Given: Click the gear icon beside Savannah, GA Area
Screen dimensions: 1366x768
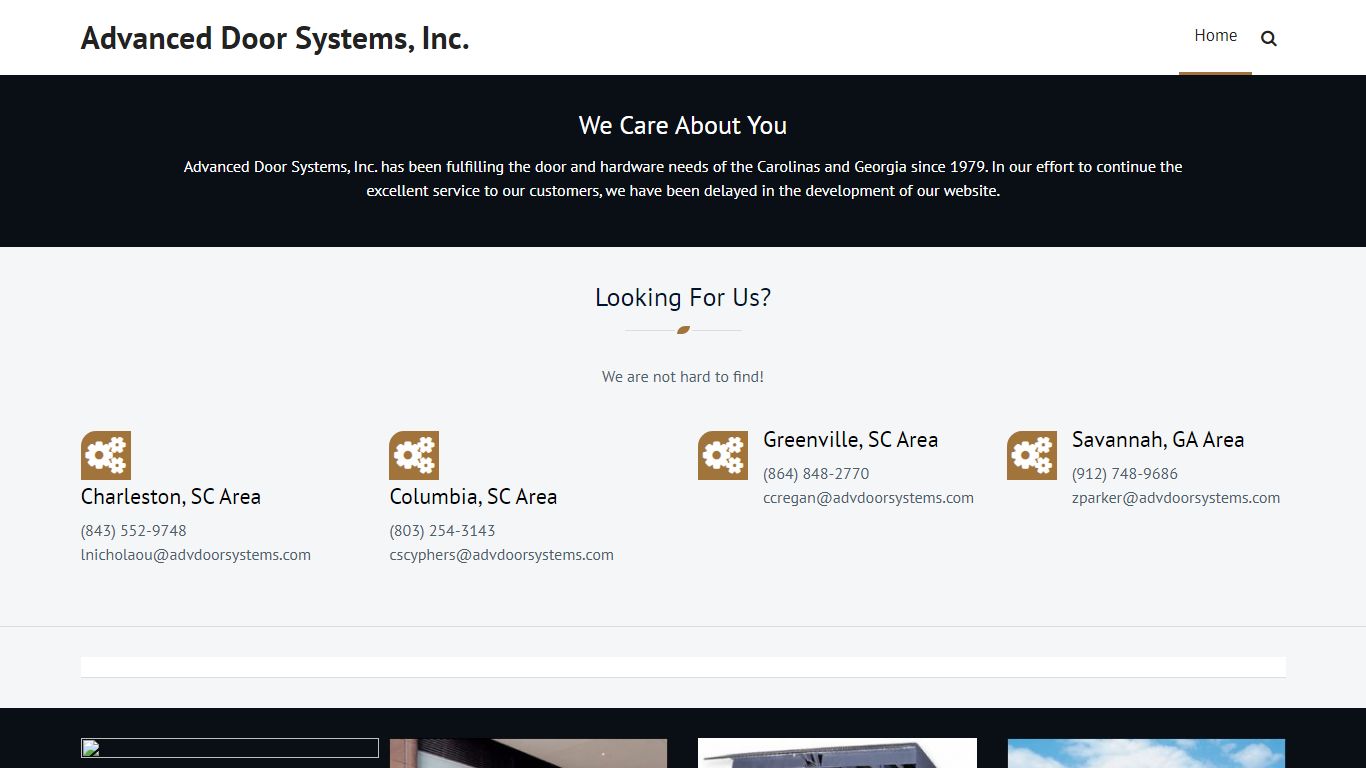Looking at the screenshot, I should click(x=1032, y=455).
